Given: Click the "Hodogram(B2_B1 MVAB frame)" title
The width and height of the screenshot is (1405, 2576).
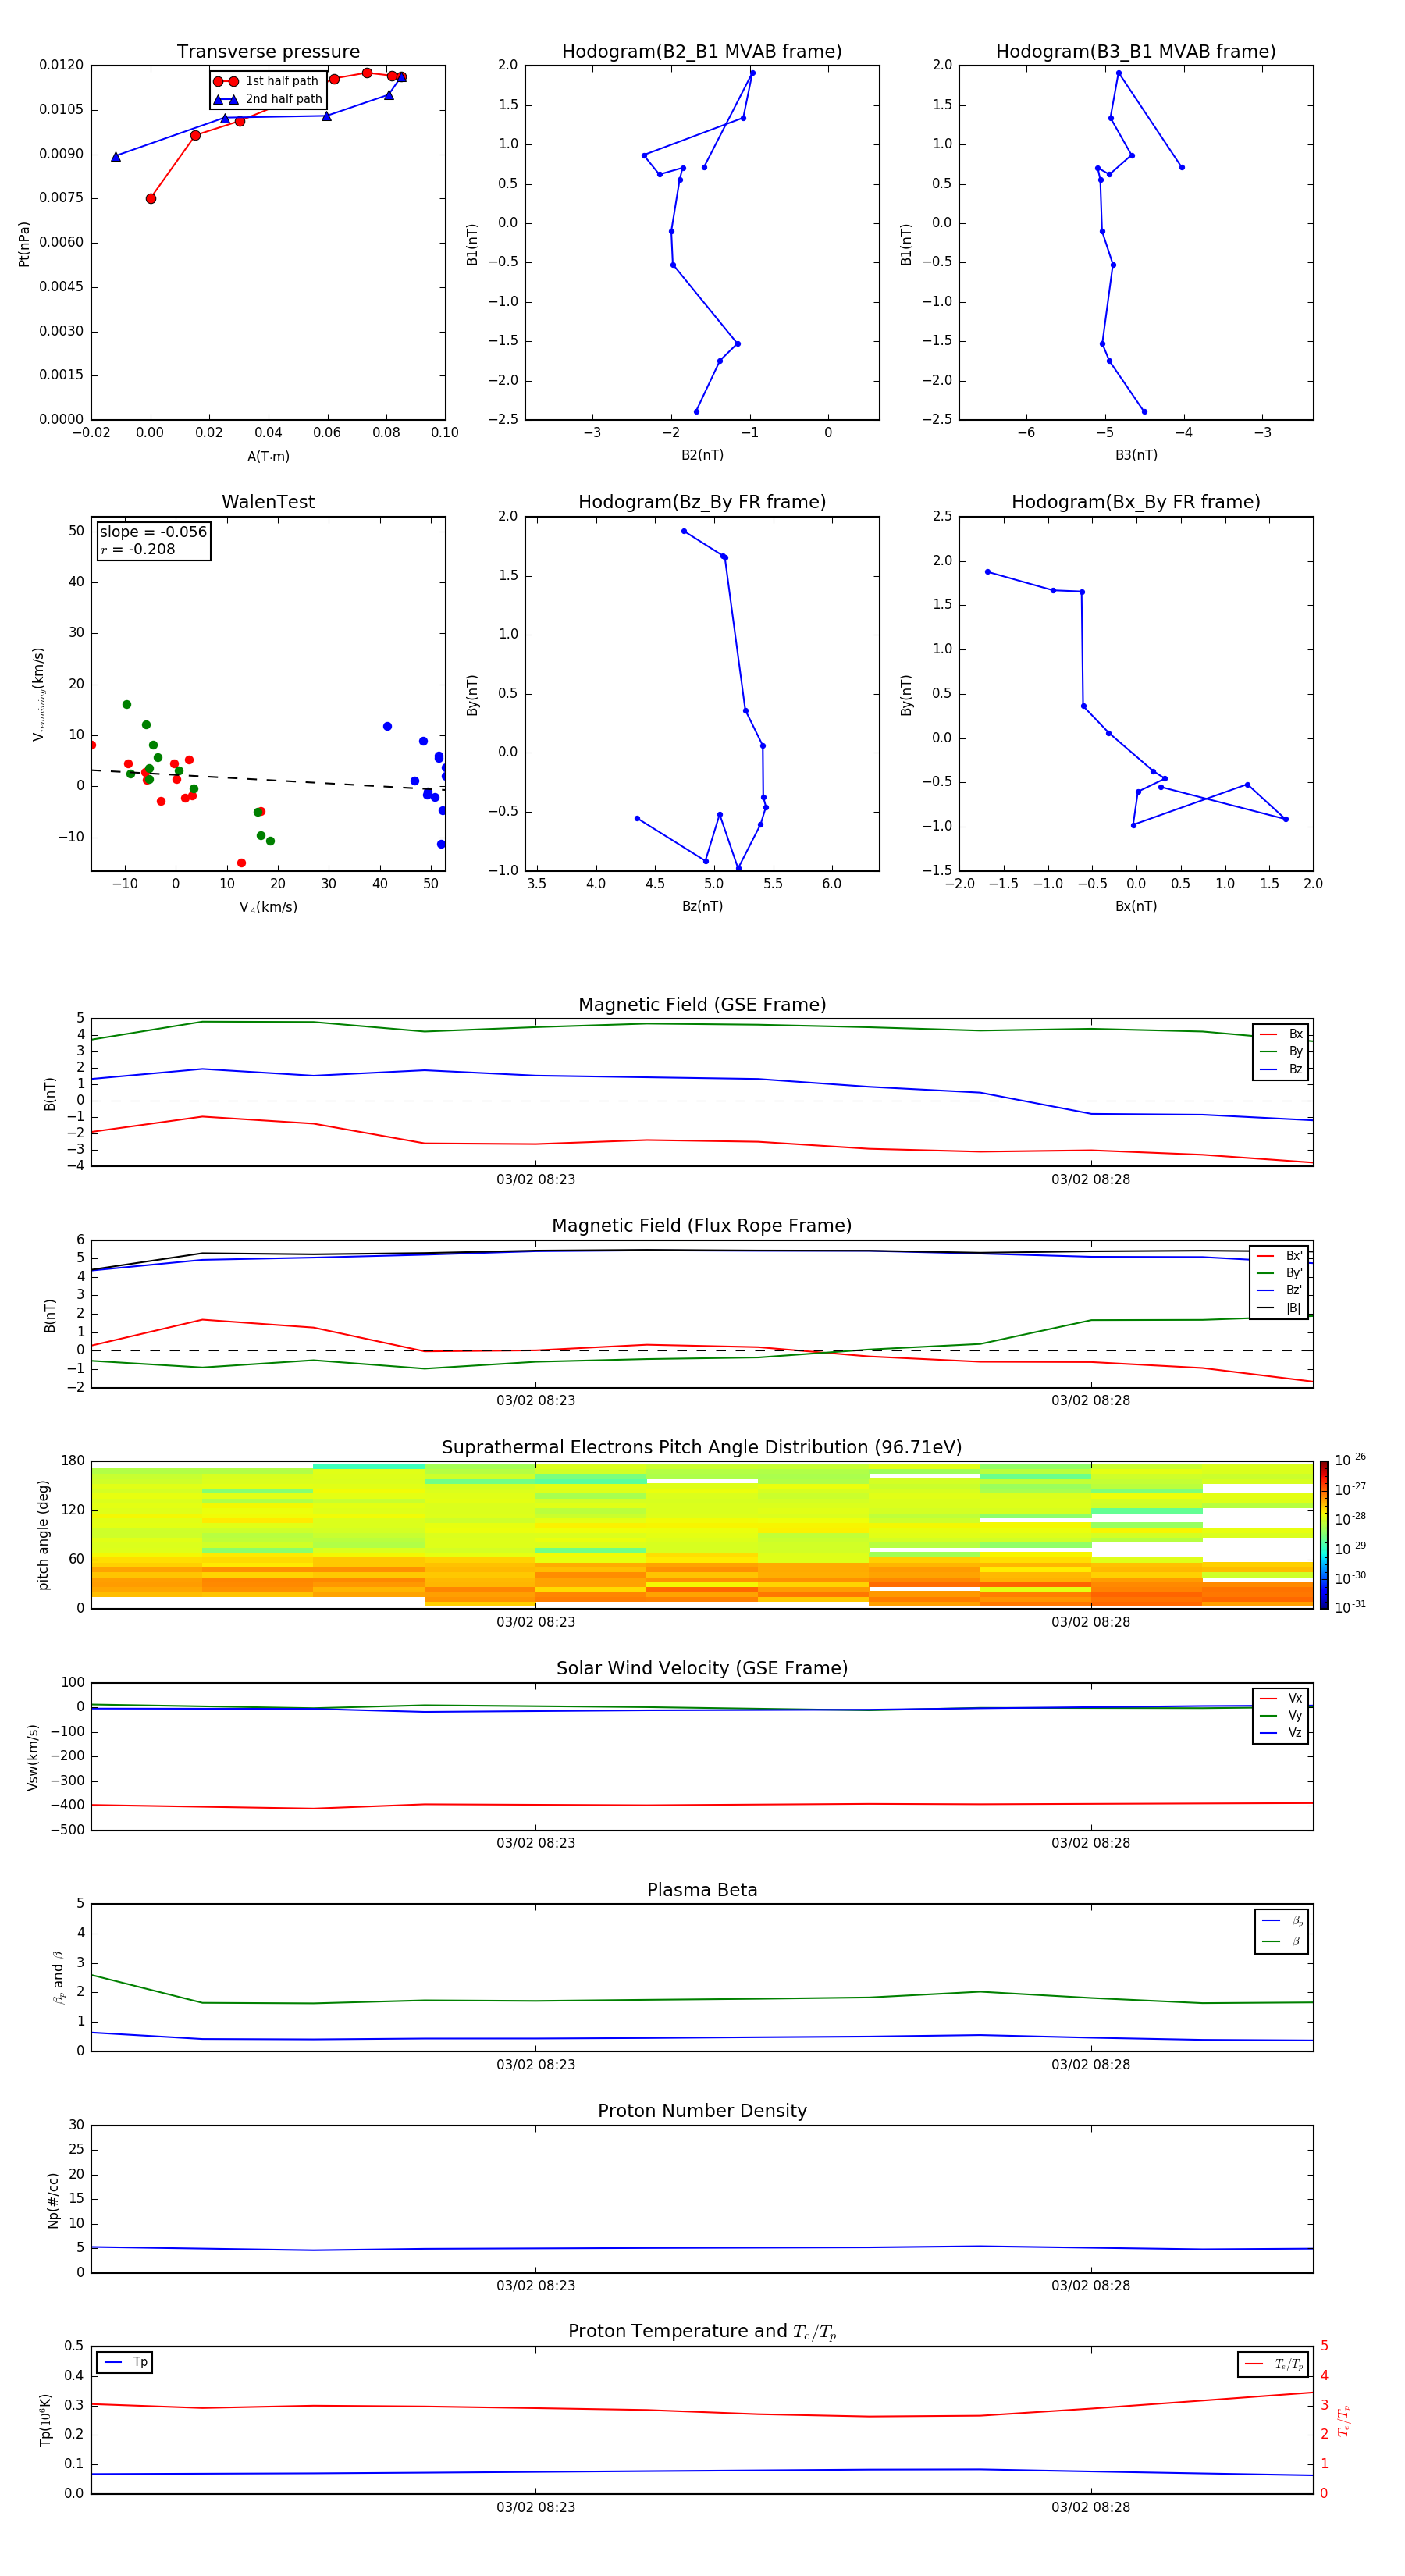Looking at the screenshot, I should pyautogui.click(x=702, y=52).
